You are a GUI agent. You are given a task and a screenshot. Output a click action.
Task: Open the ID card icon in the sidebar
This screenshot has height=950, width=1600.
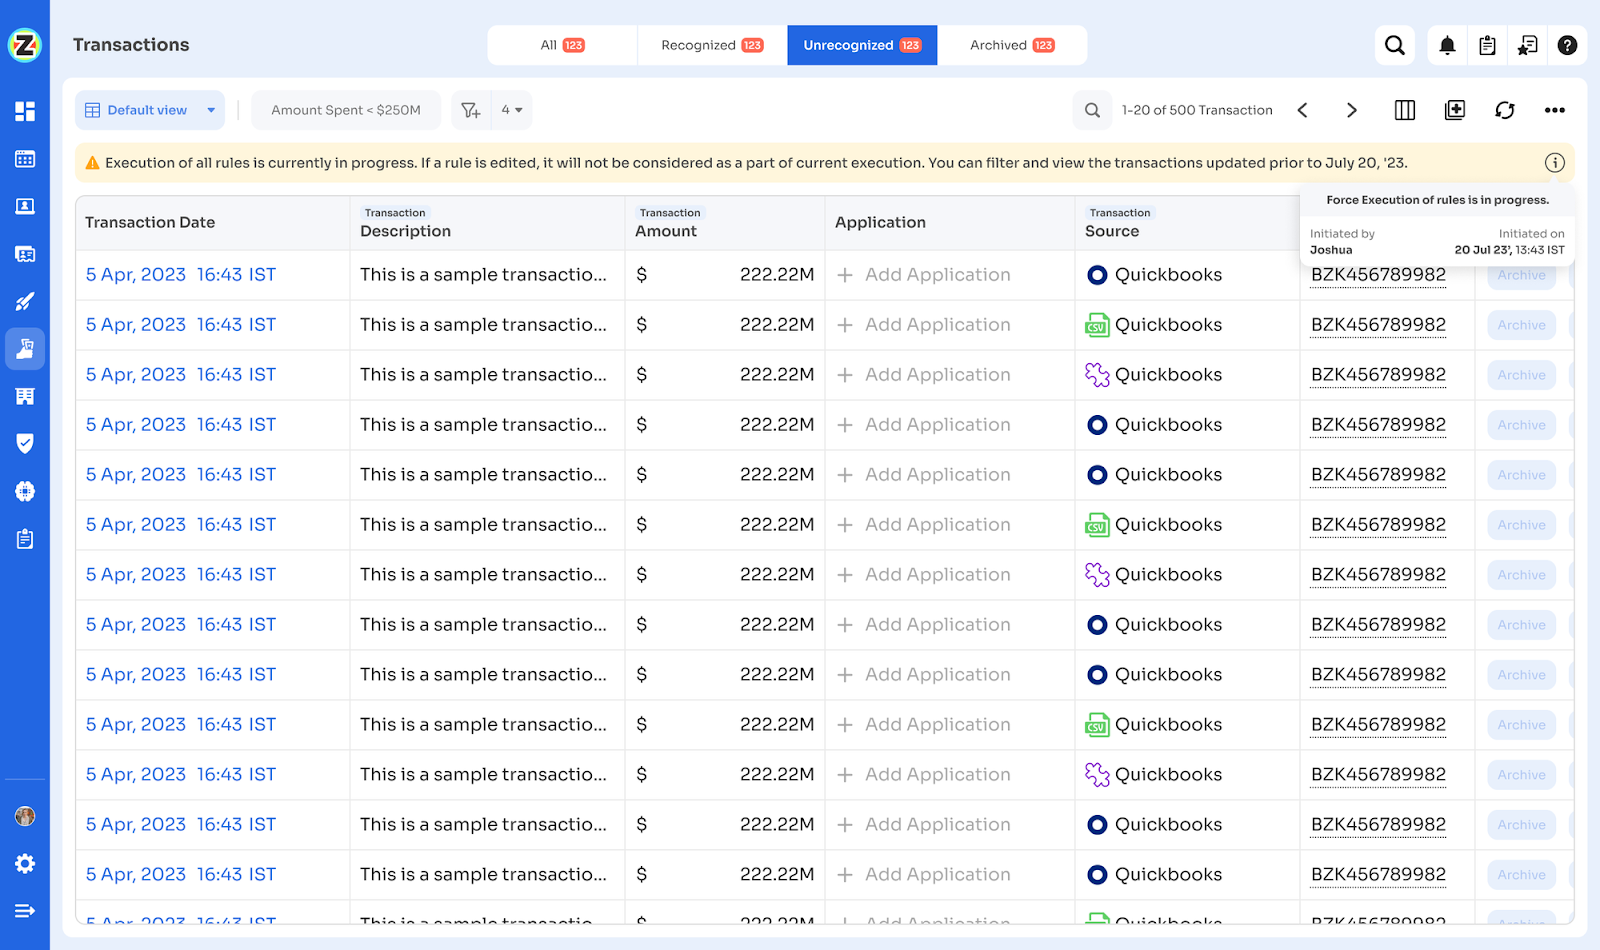25,254
